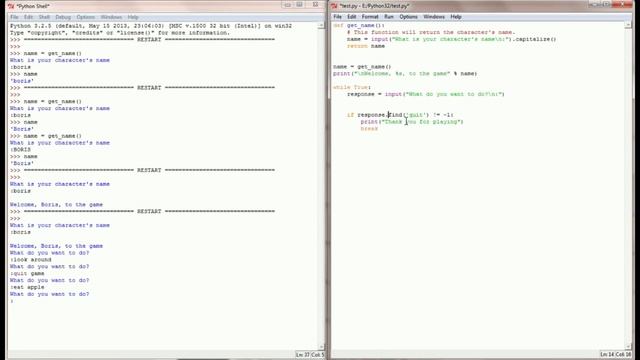Click Python Shell vertical scrollbar down arrow

point(321,347)
